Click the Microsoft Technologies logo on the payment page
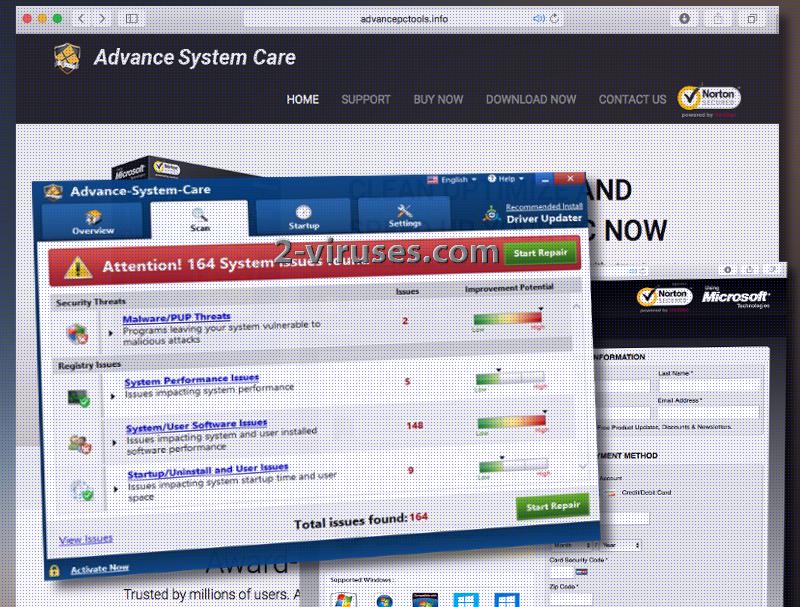 (735, 297)
